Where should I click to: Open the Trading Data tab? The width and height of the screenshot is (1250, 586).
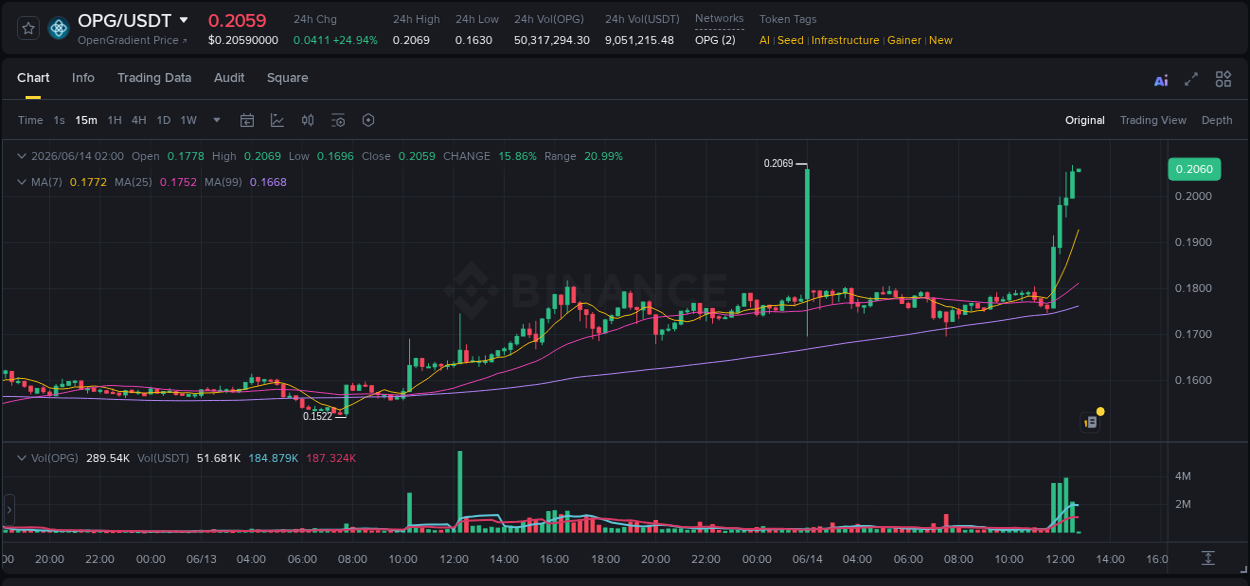point(154,78)
